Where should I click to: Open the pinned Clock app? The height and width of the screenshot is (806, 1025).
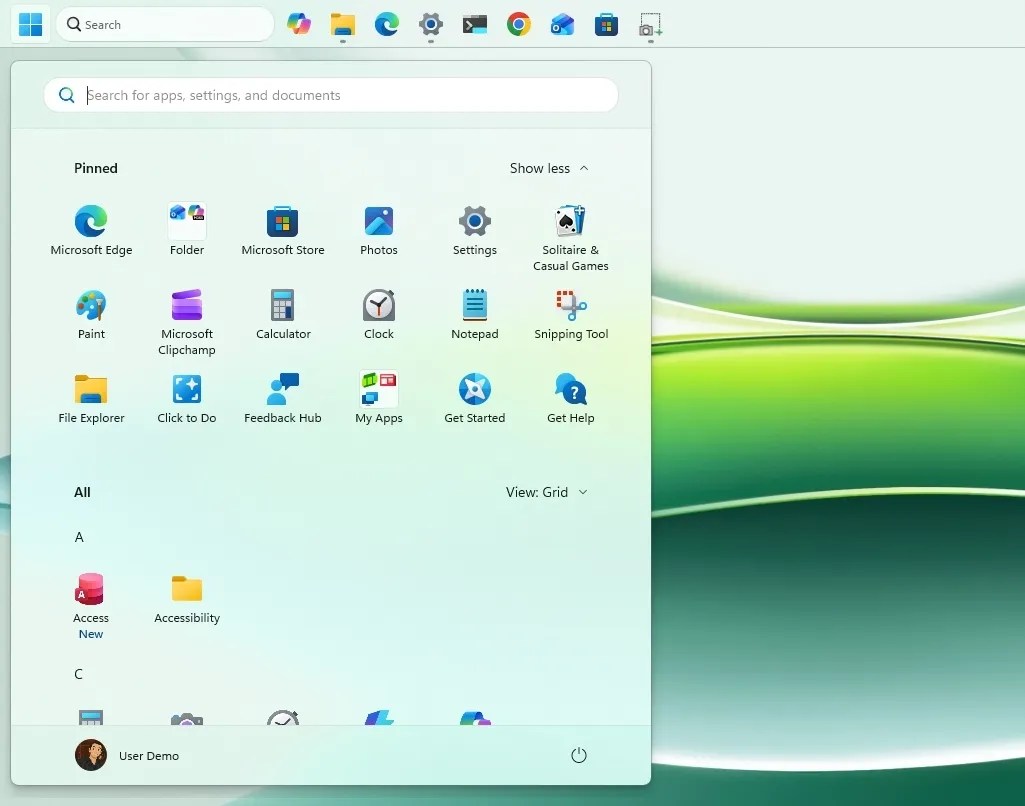pos(378,314)
